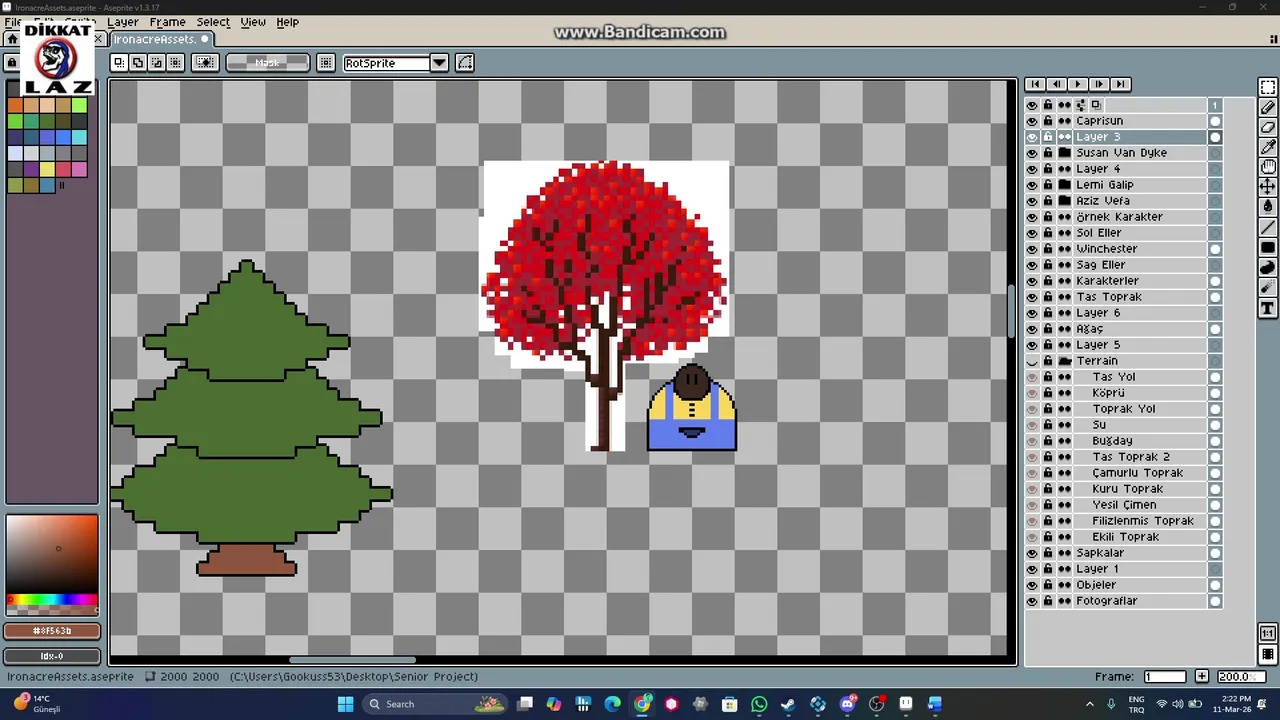
Task: Click the Subtract from selection mode icon
Action: click(157, 63)
